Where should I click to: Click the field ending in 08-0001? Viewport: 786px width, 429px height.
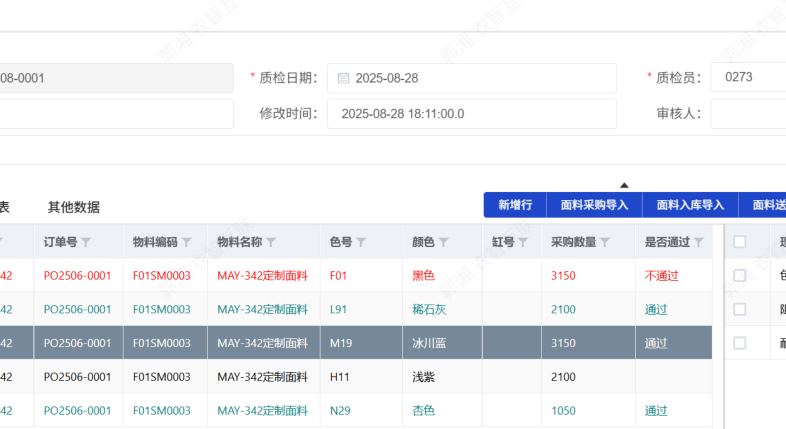(x=116, y=78)
